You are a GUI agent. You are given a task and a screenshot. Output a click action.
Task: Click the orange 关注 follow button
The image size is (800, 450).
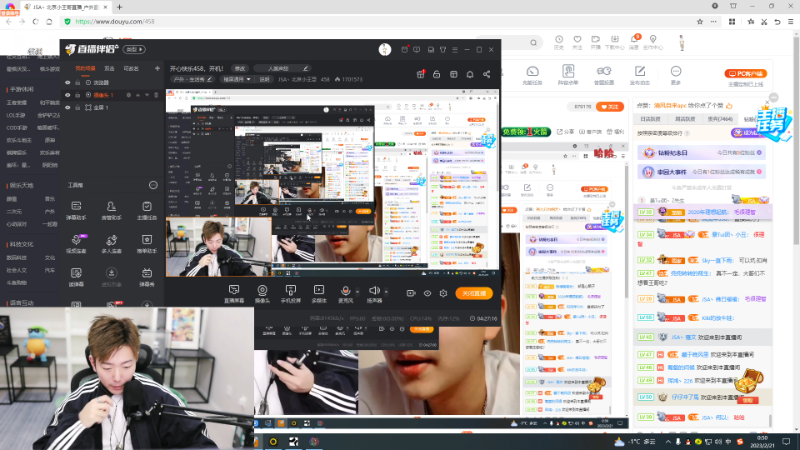point(609,107)
